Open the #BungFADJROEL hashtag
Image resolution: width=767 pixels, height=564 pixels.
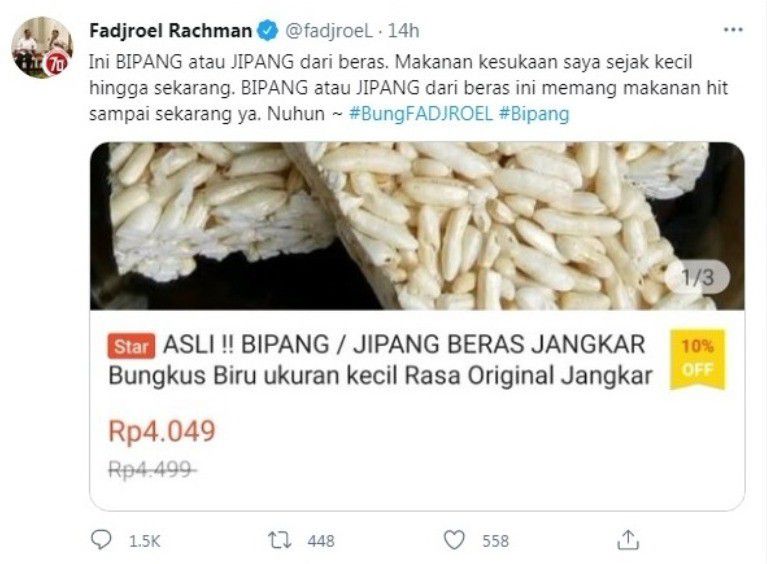coord(420,114)
